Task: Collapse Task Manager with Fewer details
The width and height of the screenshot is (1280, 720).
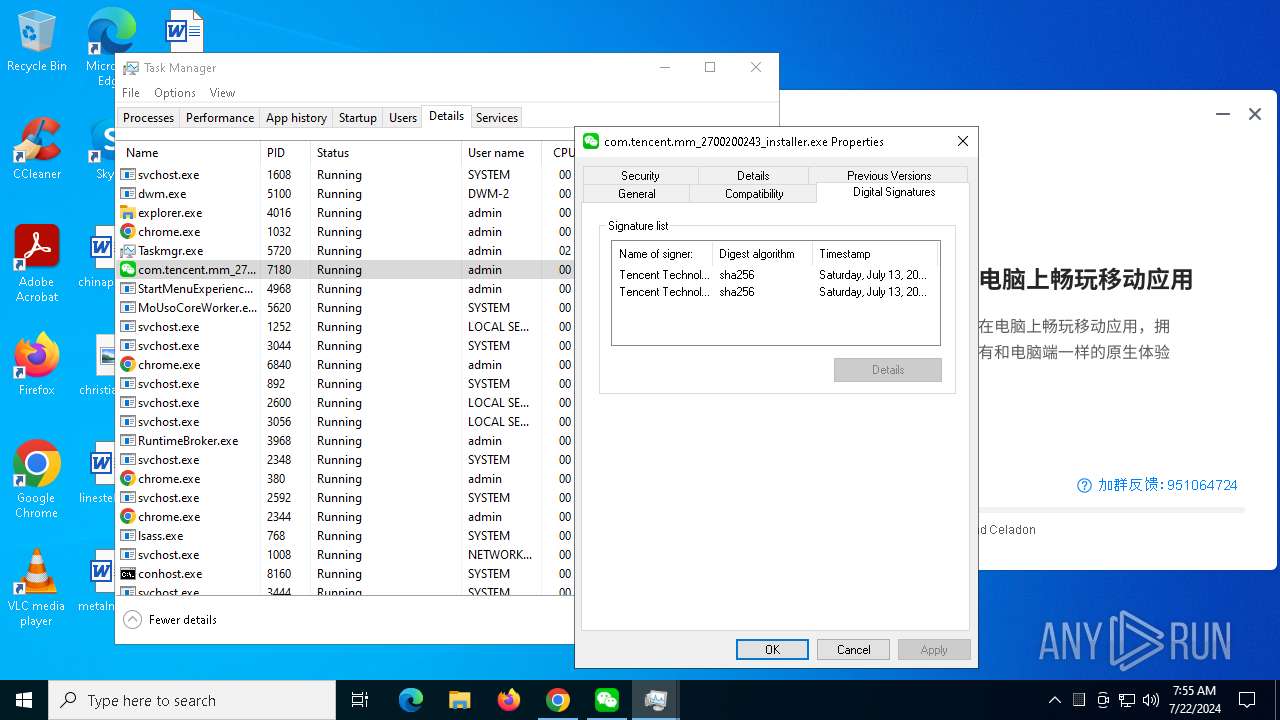Action: tap(170, 620)
